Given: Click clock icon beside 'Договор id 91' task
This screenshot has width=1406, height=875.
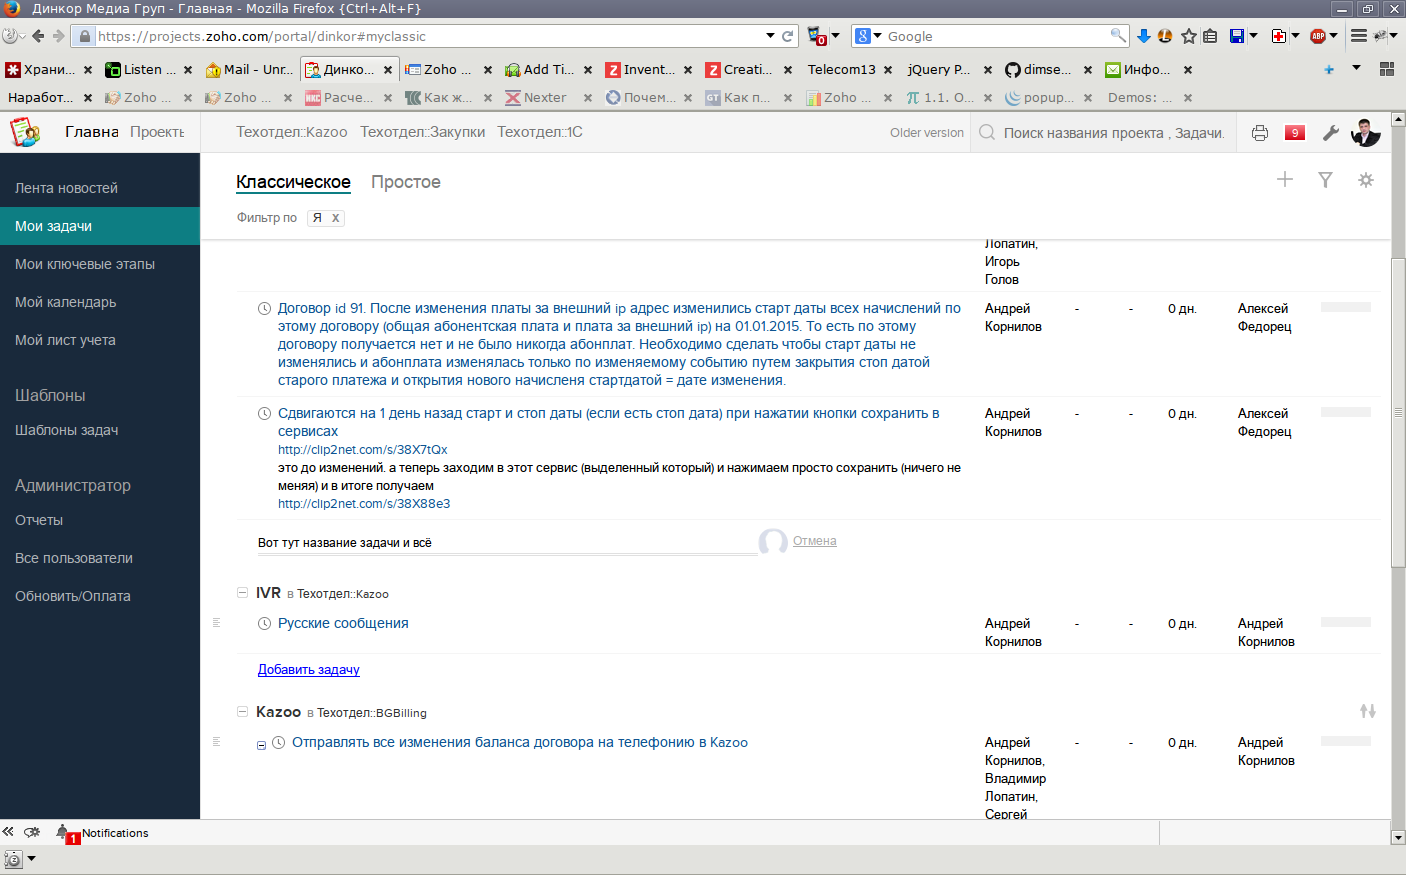Looking at the screenshot, I should pos(265,308).
